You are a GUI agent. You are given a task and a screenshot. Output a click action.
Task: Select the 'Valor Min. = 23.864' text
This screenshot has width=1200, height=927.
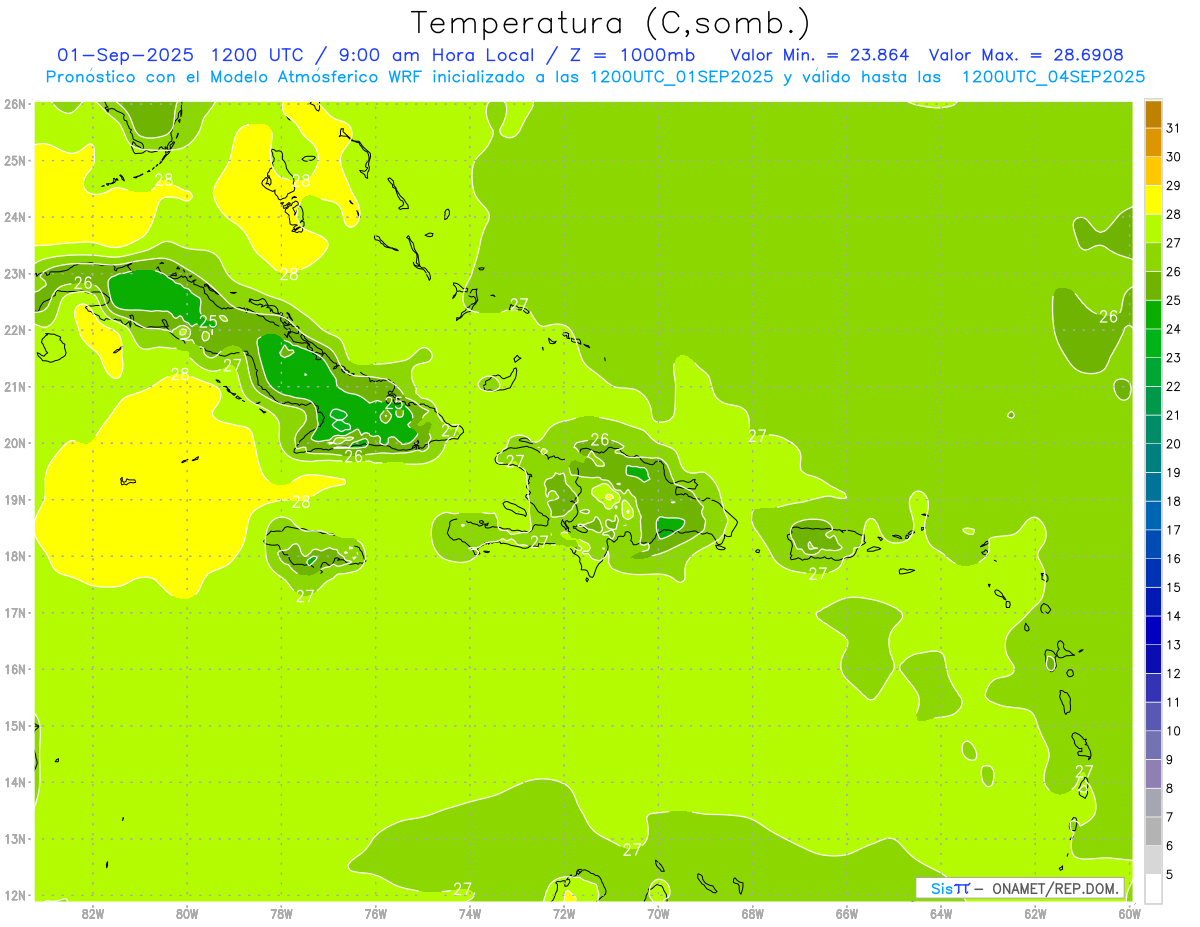pyautogui.click(x=819, y=55)
